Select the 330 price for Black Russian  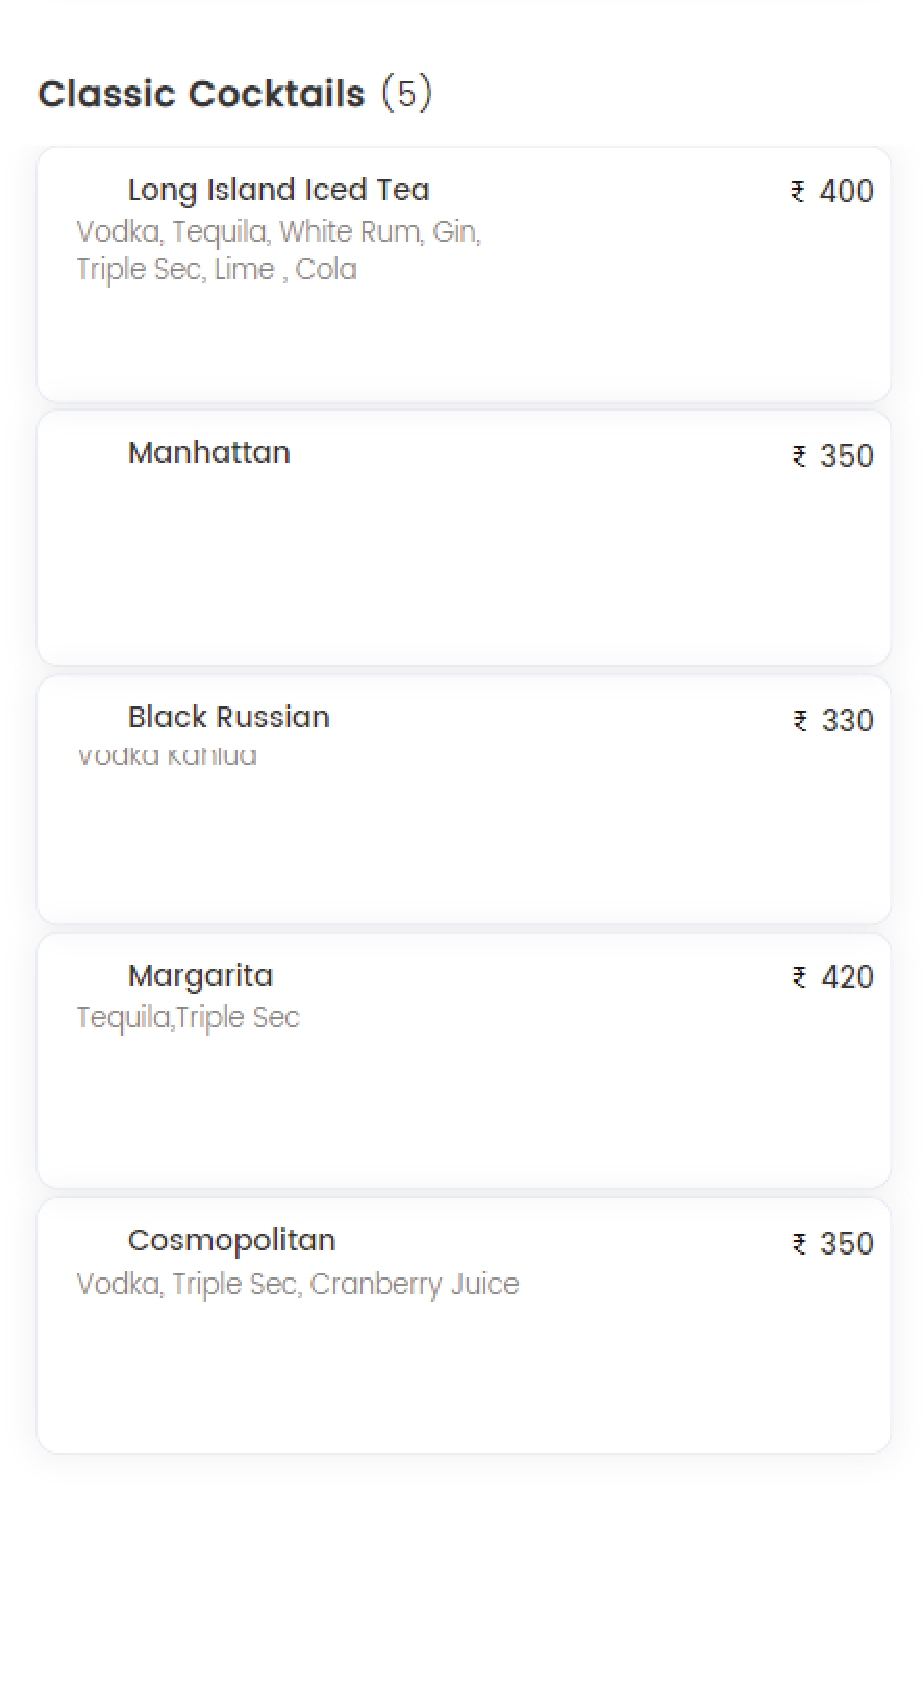coord(847,721)
